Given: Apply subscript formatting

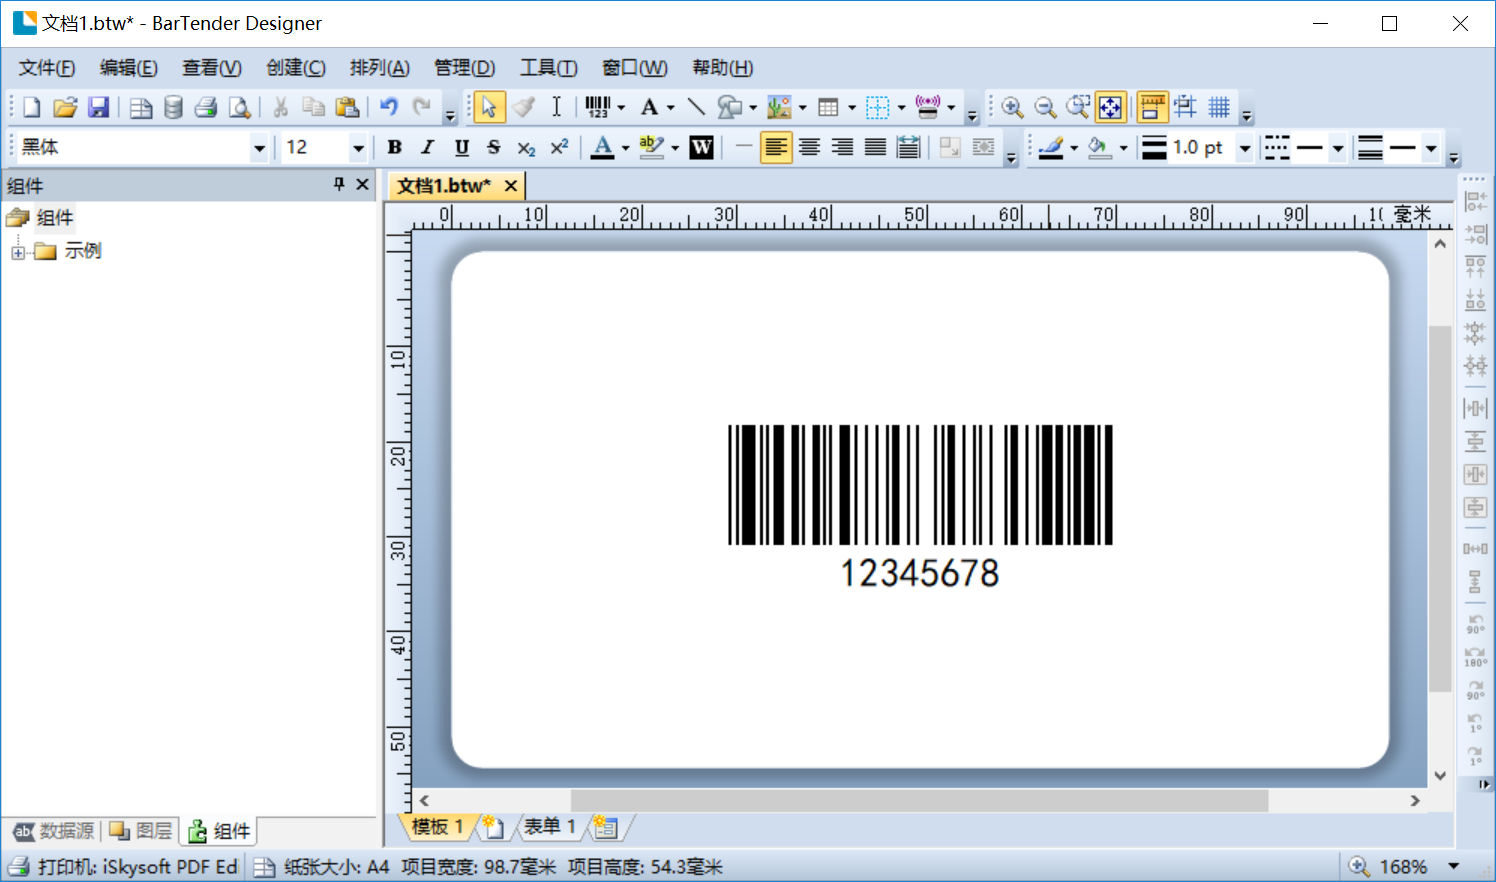Looking at the screenshot, I should [x=526, y=148].
